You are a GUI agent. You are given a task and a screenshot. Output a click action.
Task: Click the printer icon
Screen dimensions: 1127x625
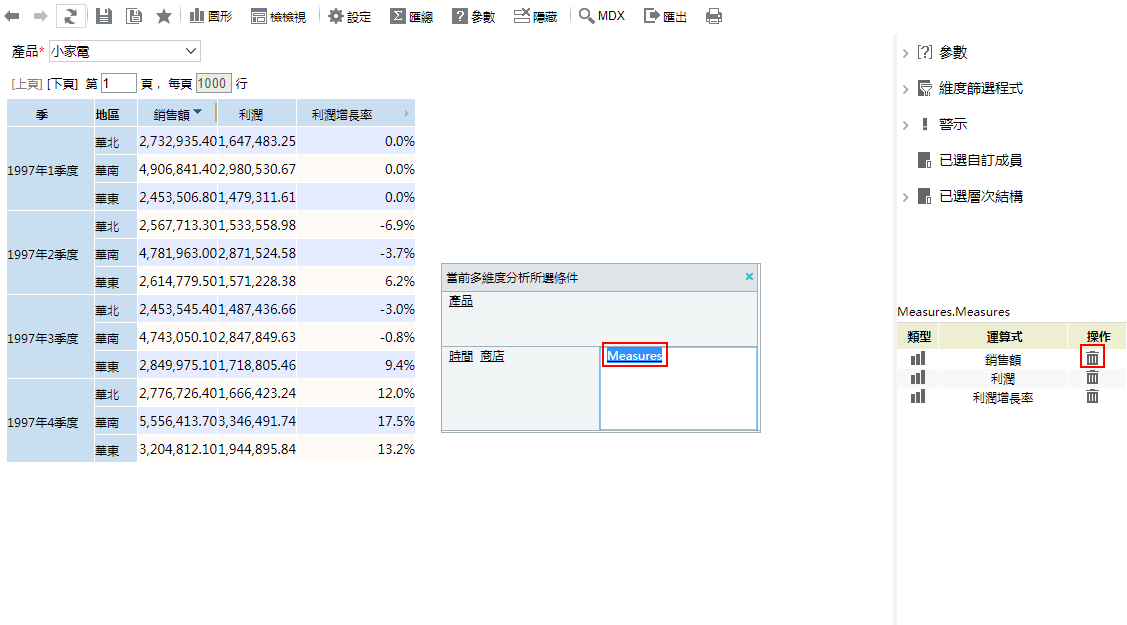pyautogui.click(x=714, y=16)
